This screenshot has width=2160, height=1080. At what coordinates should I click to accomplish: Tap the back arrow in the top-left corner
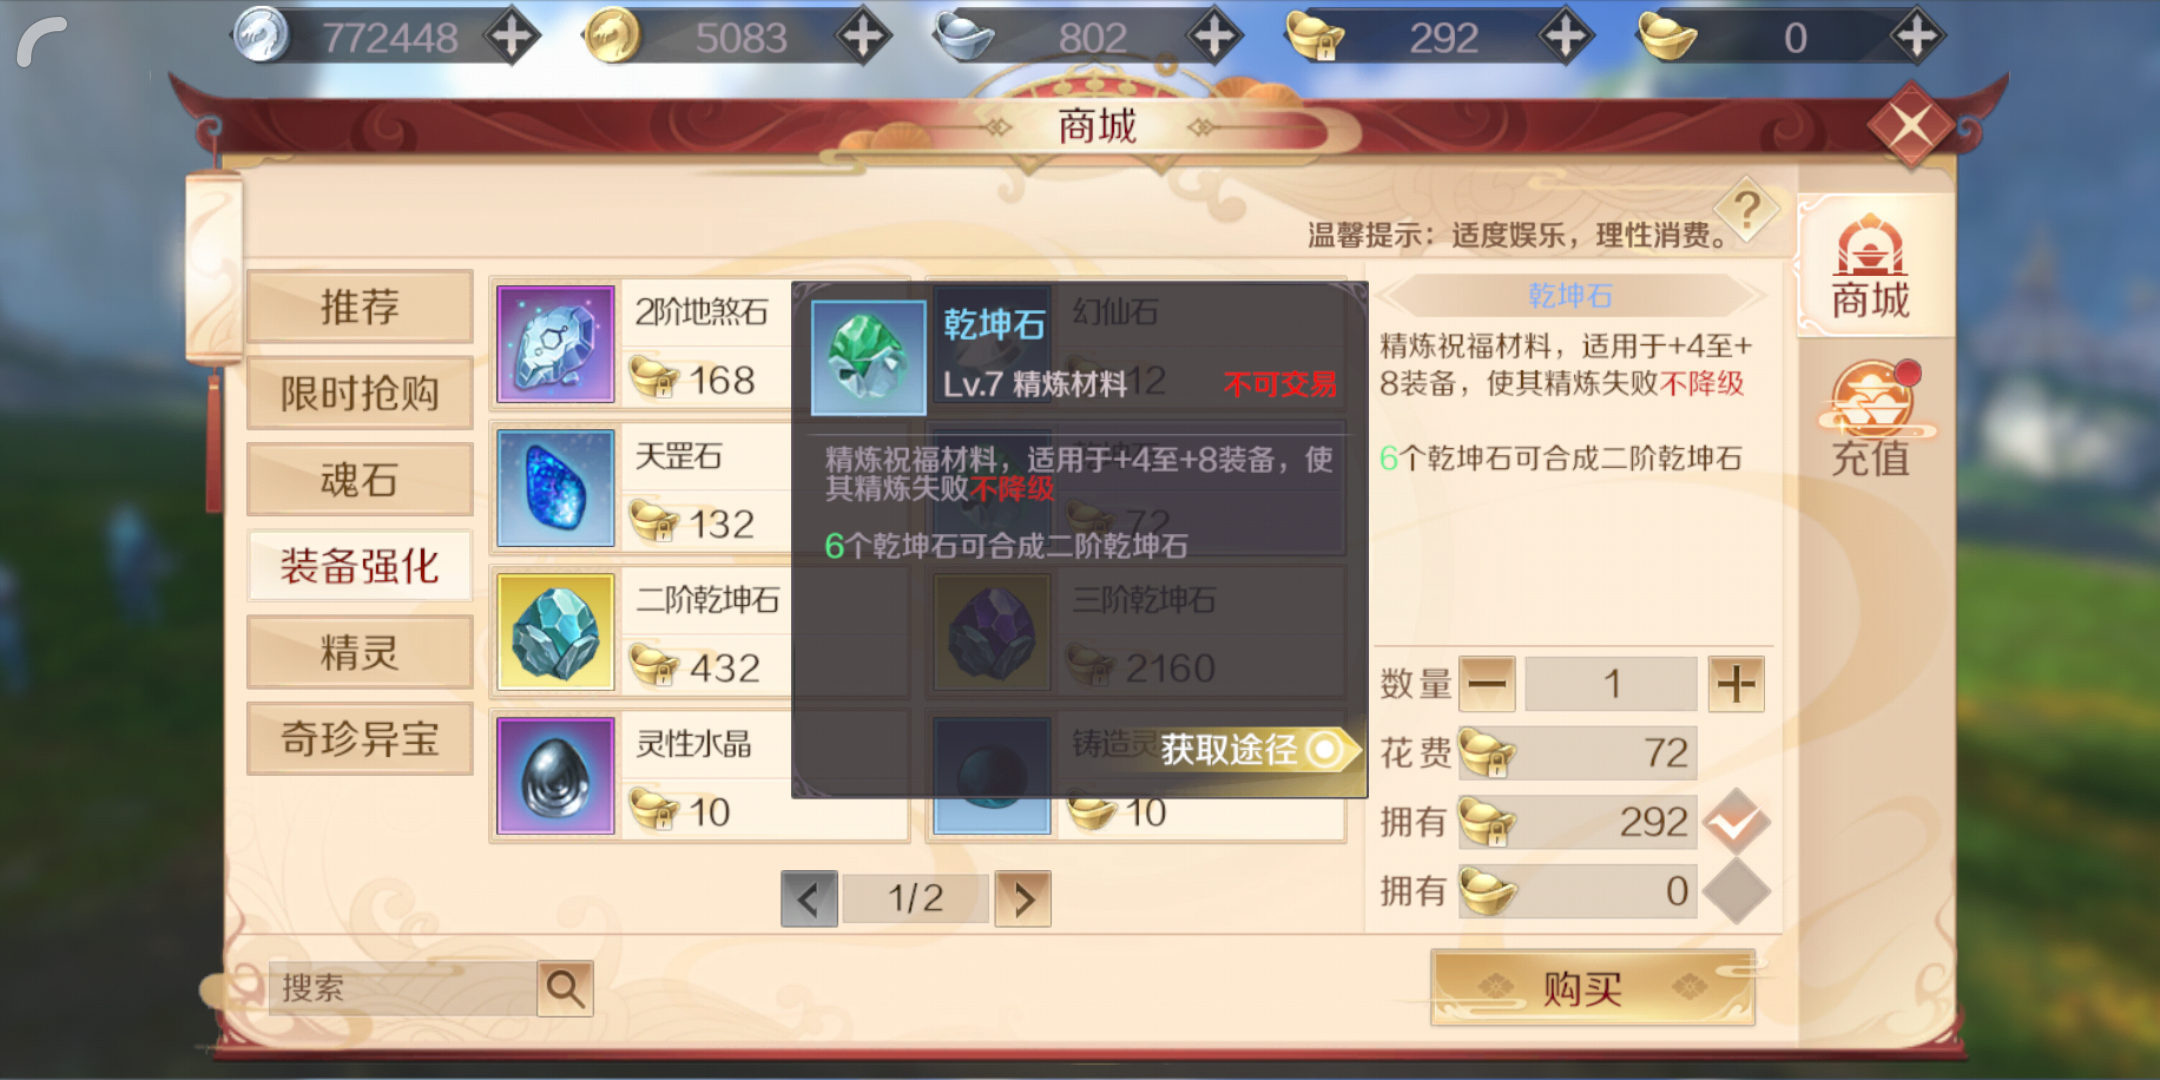[x=42, y=42]
